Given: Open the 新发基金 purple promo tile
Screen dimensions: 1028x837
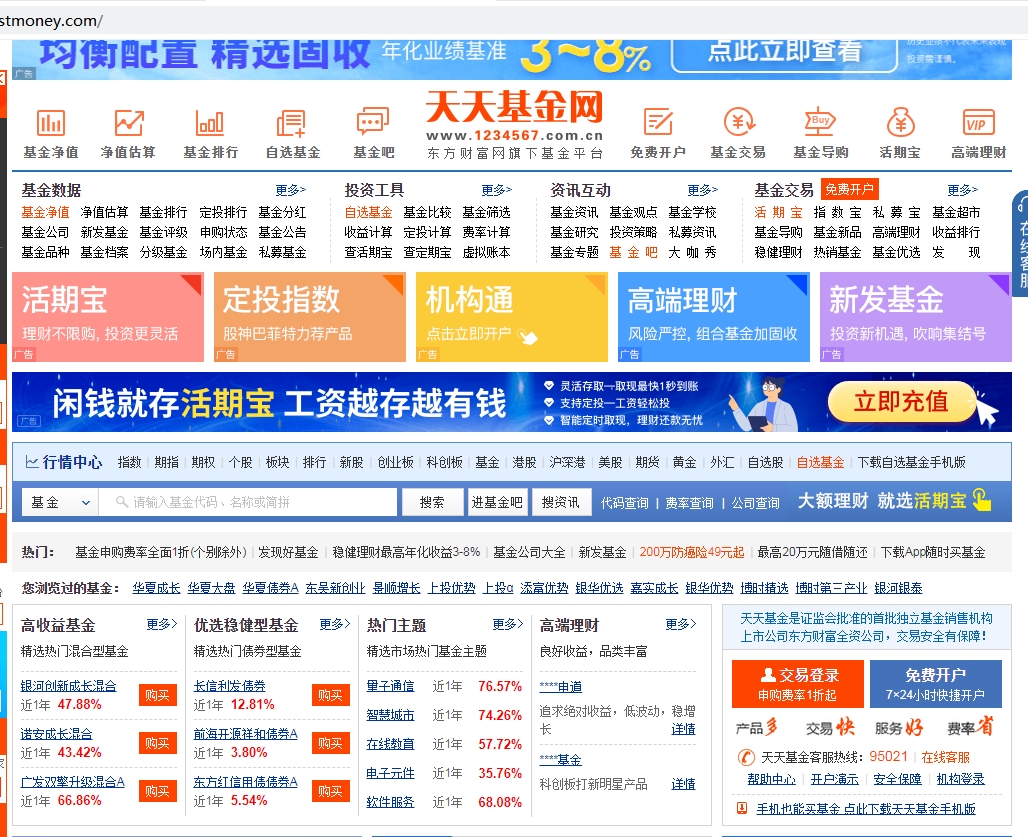Looking at the screenshot, I should [x=915, y=317].
